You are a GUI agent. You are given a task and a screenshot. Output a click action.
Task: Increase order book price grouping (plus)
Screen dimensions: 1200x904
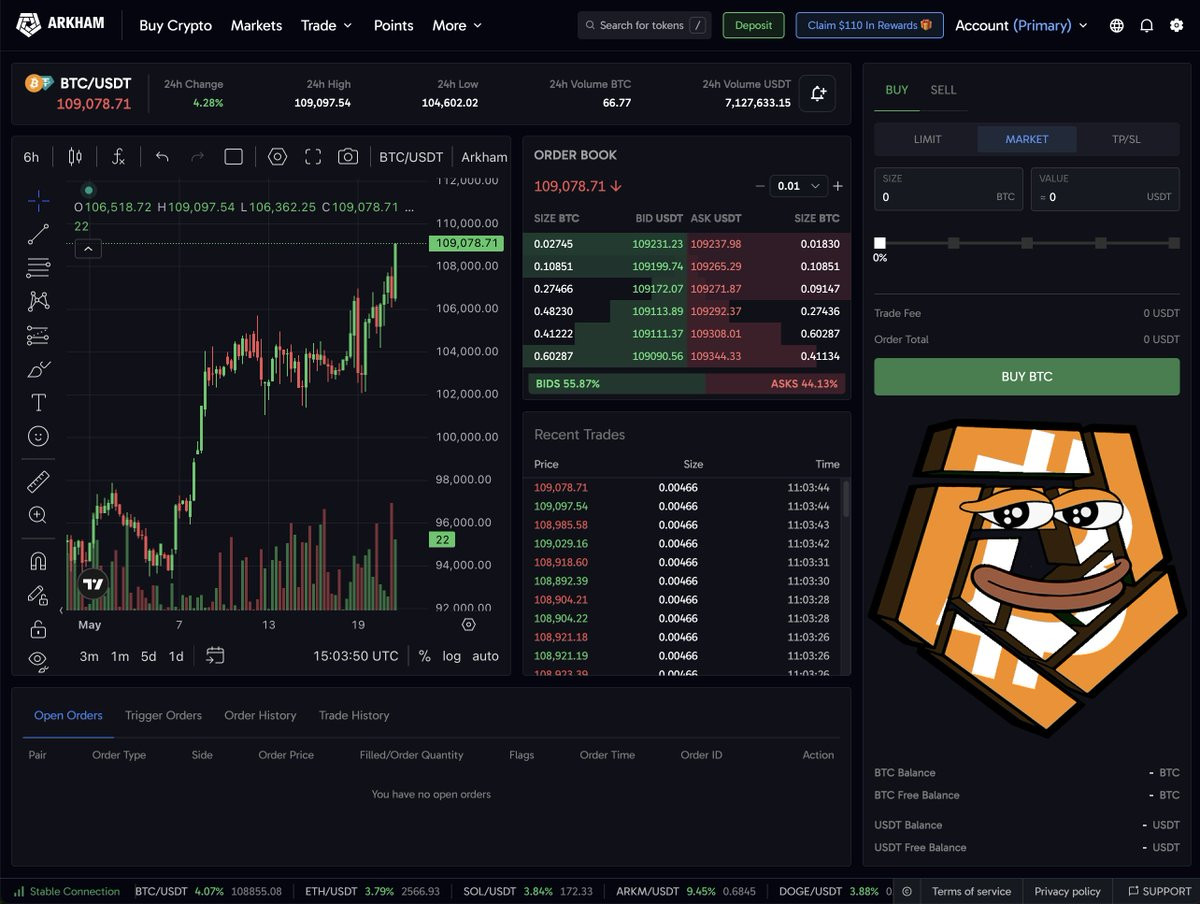tap(838, 186)
